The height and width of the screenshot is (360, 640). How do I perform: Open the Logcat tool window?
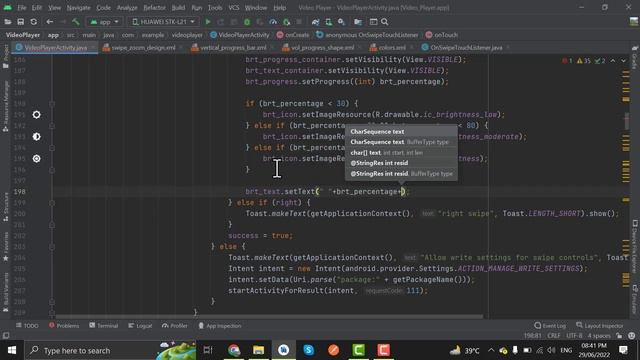coord(140,326)
